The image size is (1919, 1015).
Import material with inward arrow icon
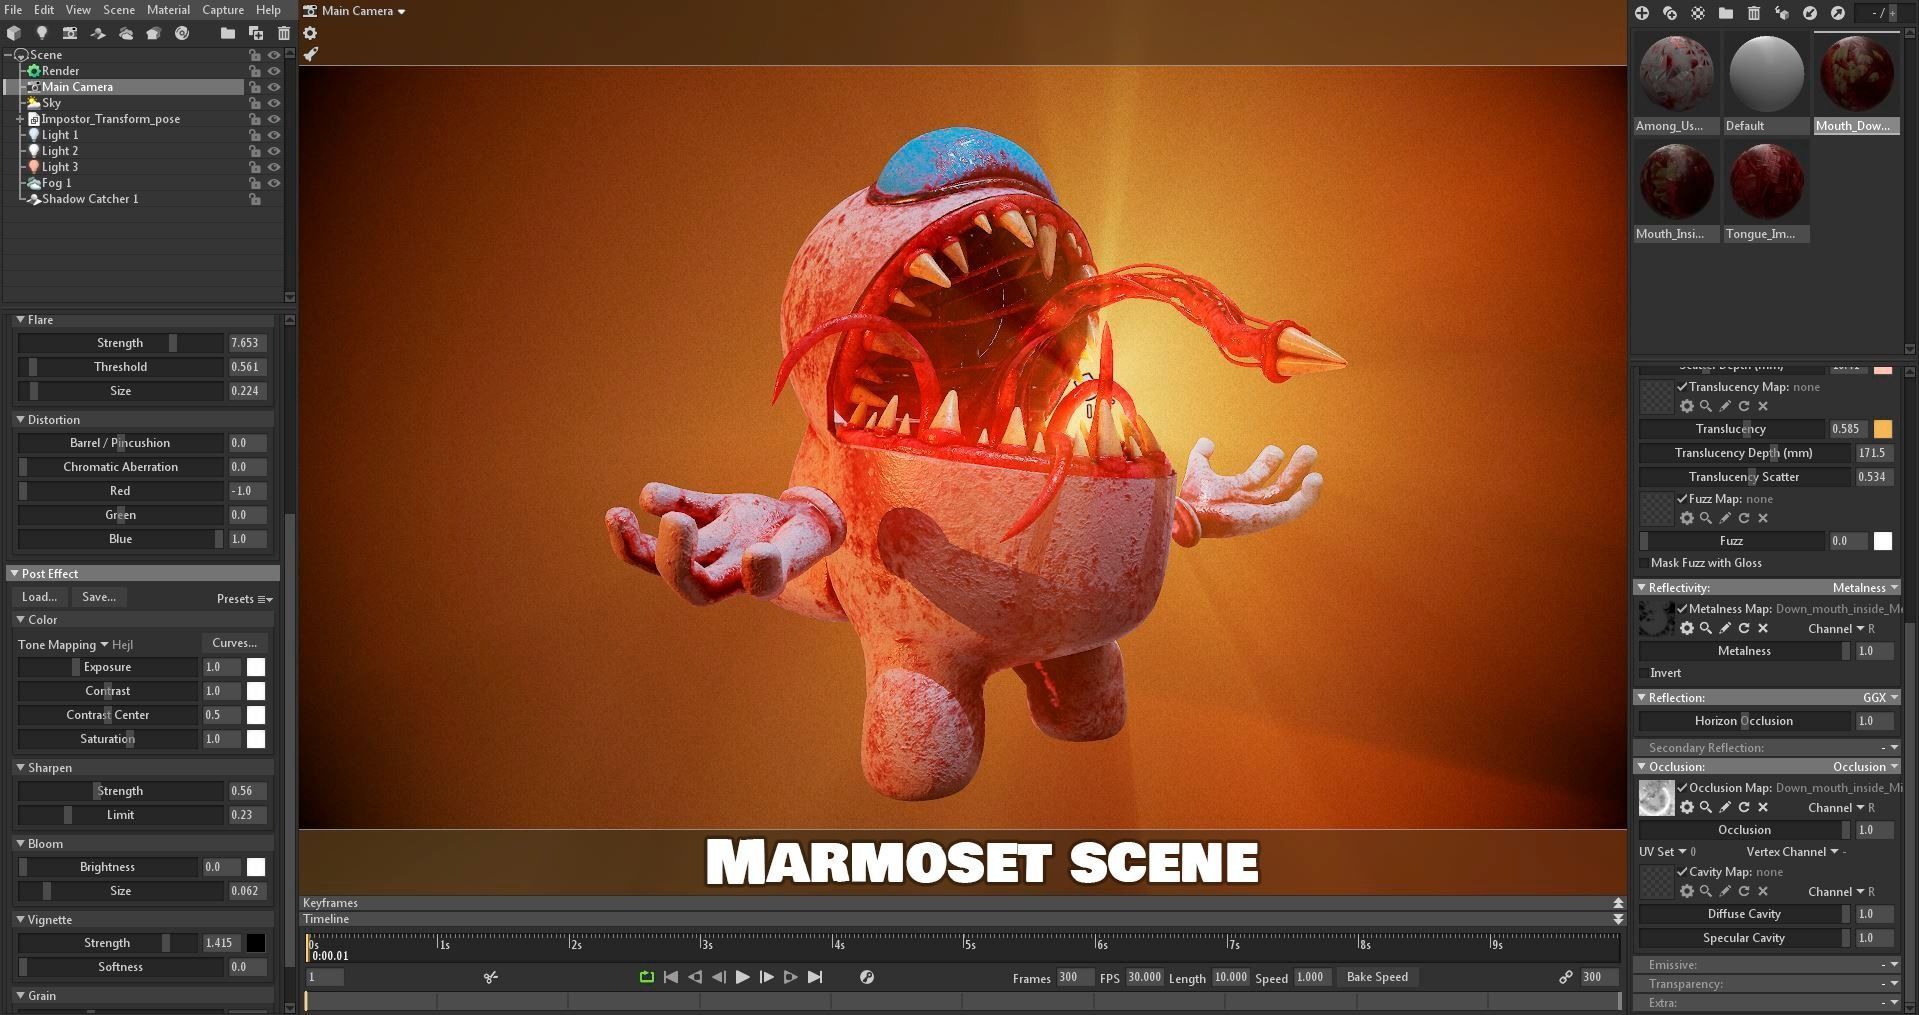[1810, 13]
